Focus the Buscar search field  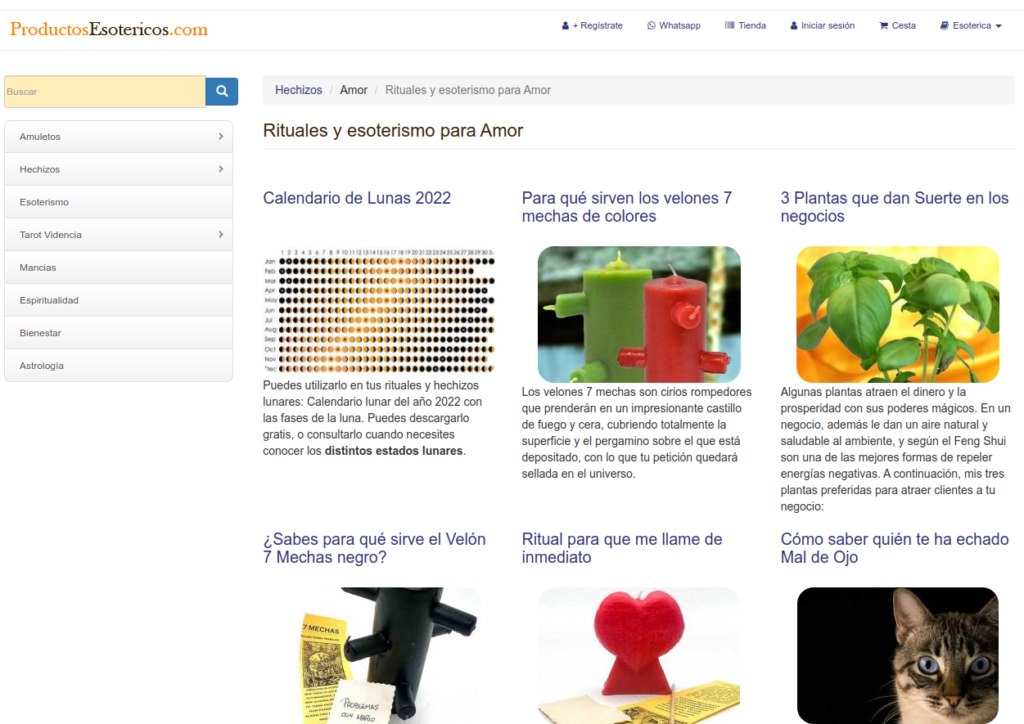tap(104, 91)
